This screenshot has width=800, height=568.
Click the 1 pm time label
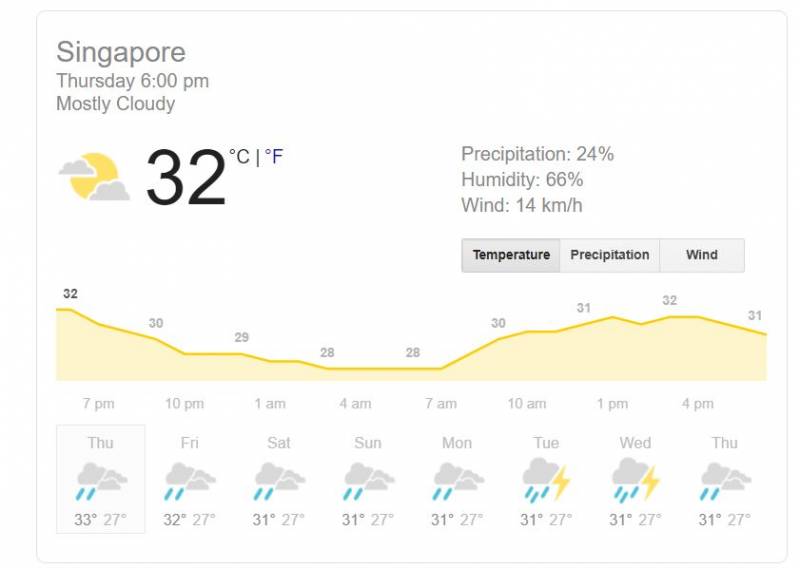(612, 404)
